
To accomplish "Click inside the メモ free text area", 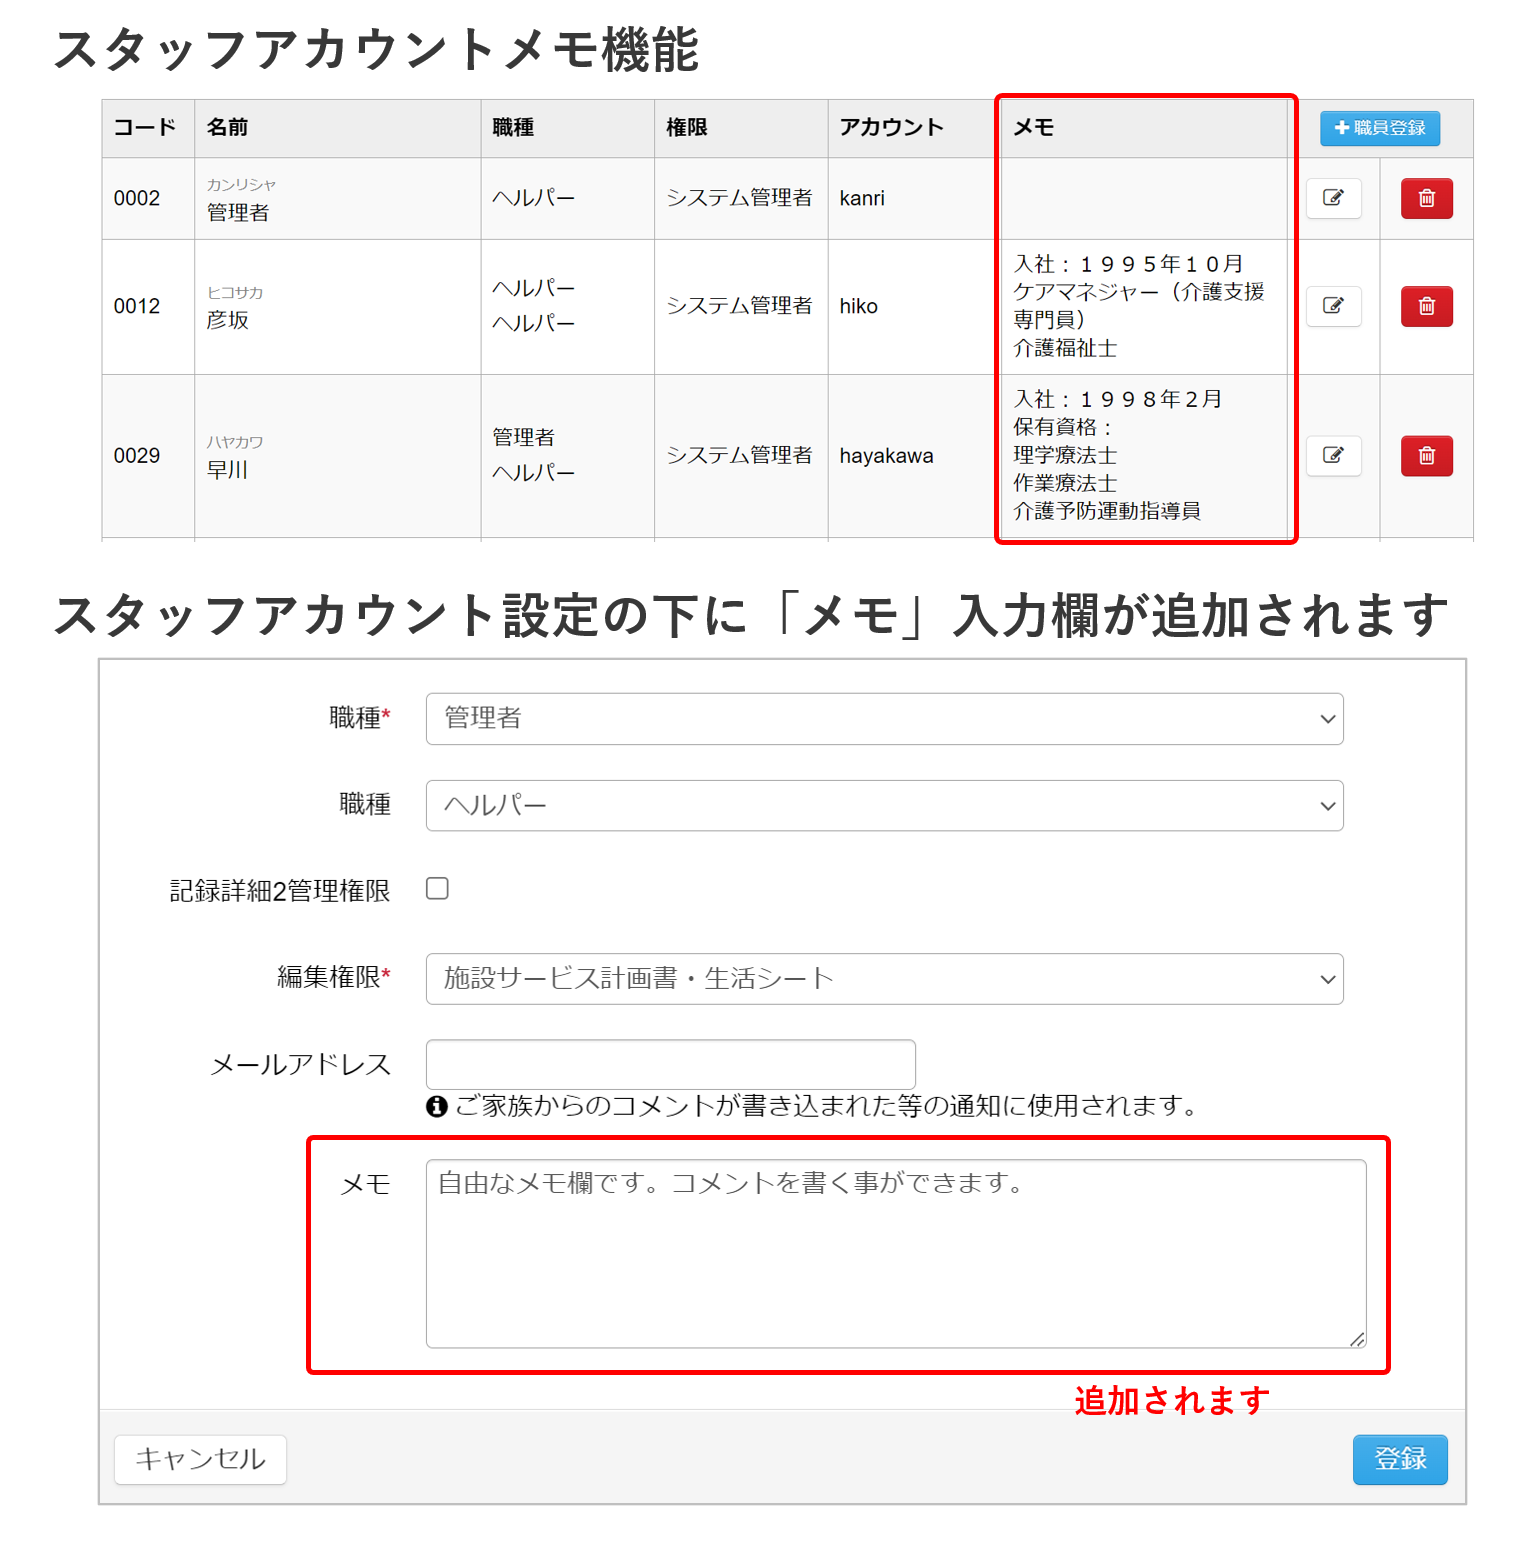I will point(895,1253).
